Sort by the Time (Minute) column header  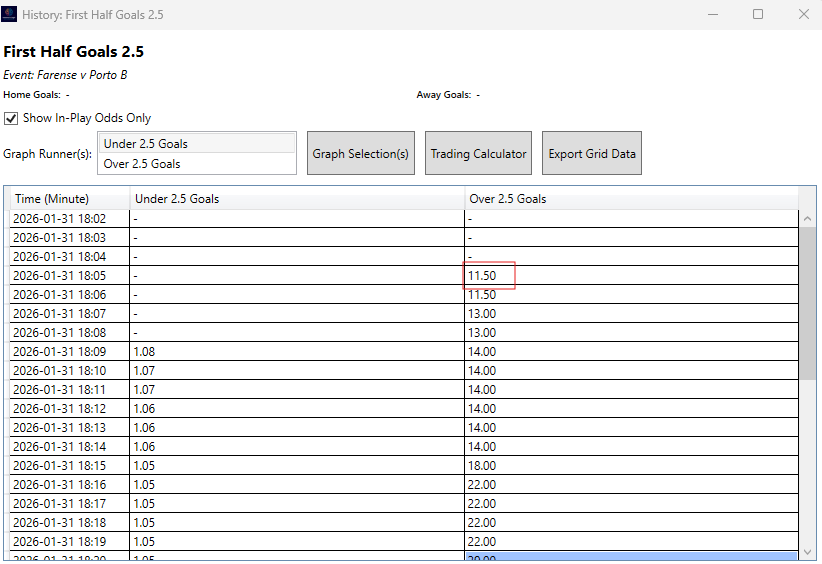(68, 199)
